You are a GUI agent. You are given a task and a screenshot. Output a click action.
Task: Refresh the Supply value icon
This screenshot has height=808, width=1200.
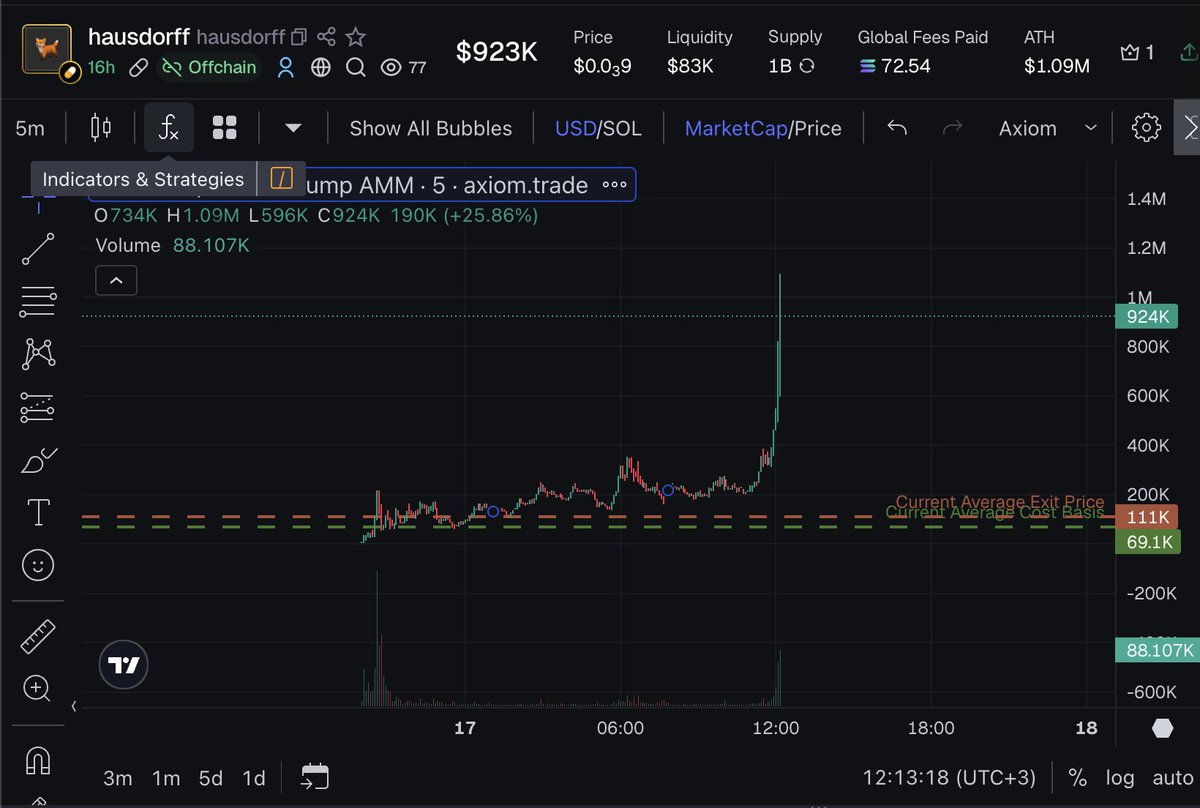[806, 66]
